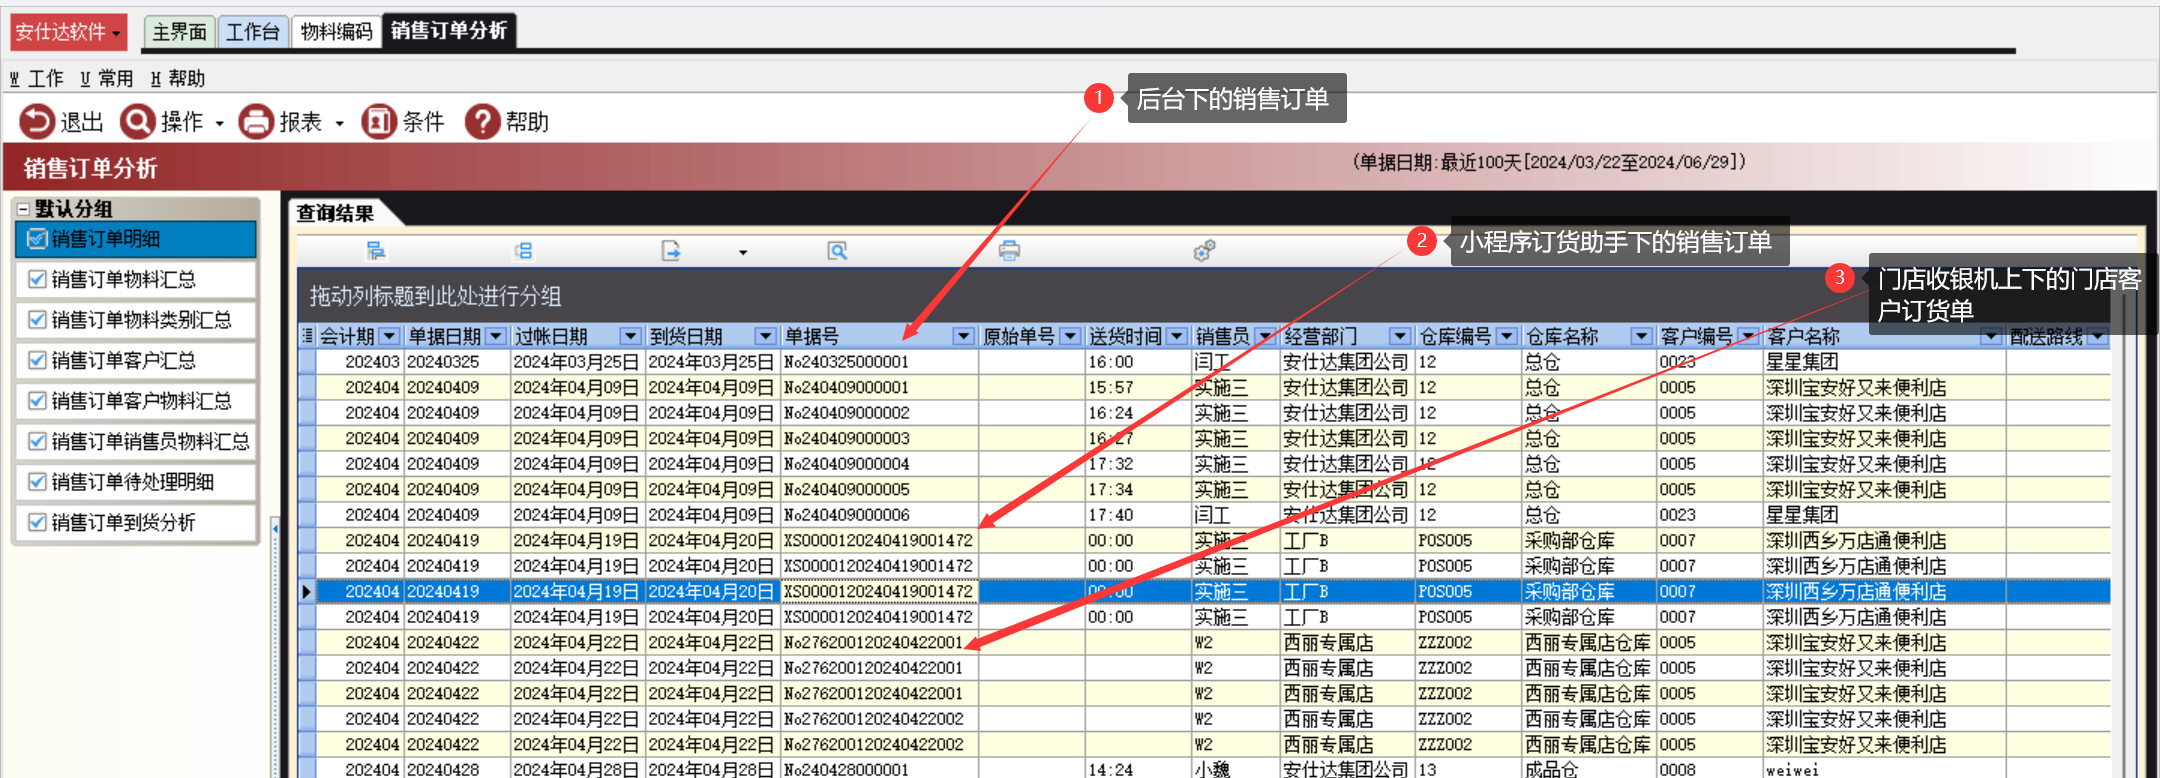Open the 工作 menu
The image size is (2160, 778).
pyautogui.click(x=36, y=78)
